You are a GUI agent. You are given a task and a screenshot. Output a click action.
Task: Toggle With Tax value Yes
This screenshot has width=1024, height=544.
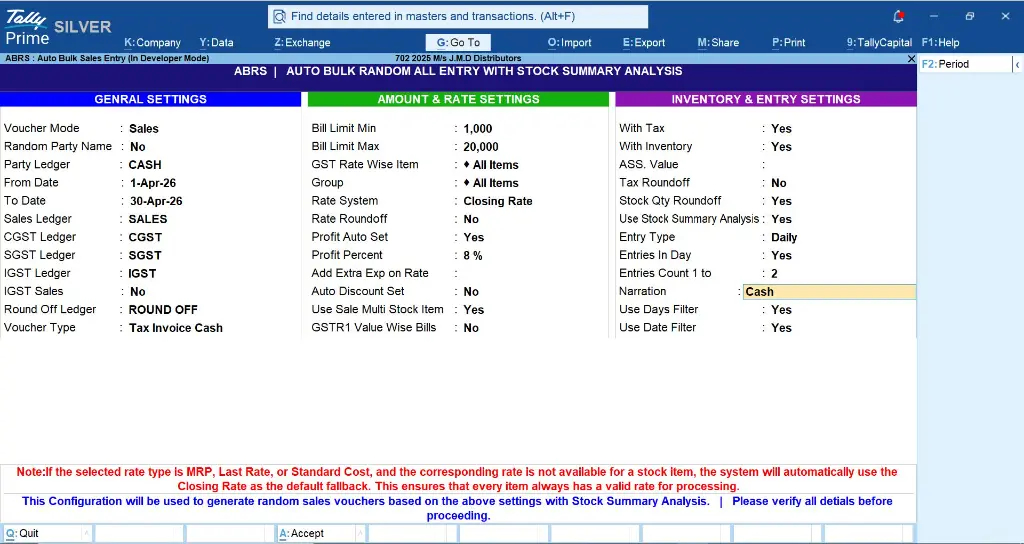pos(781,129)
